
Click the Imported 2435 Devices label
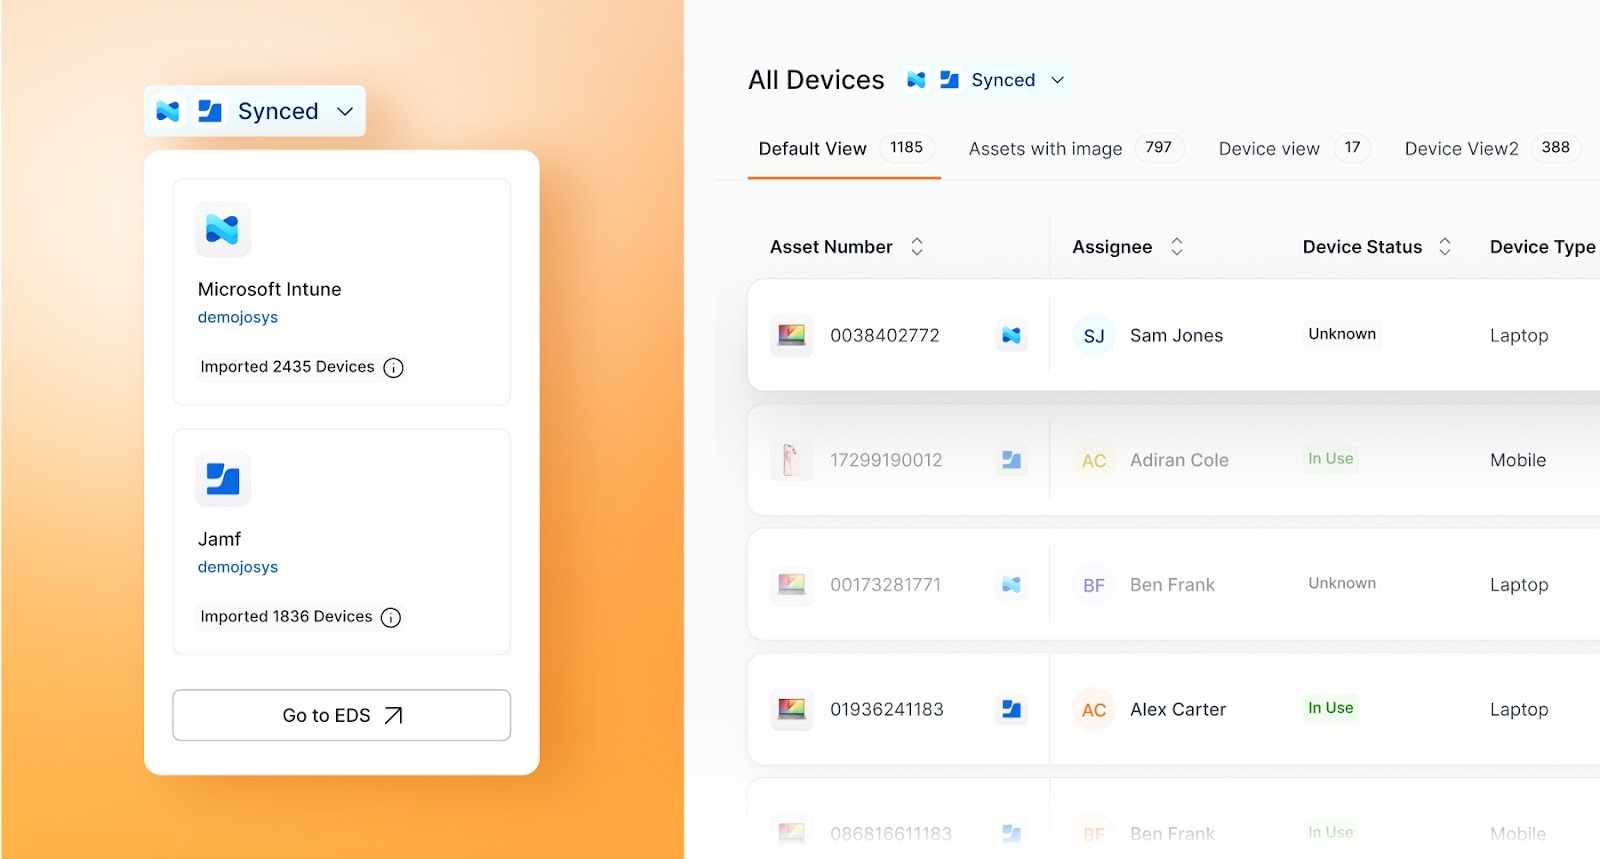coord(287,367)
